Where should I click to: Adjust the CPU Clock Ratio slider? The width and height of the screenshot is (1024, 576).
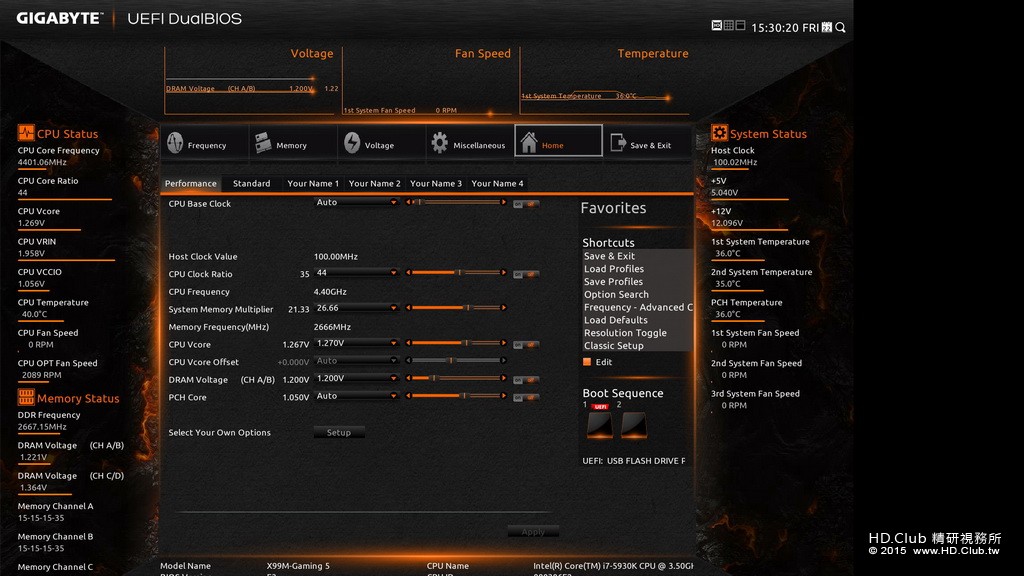(456, 272)
